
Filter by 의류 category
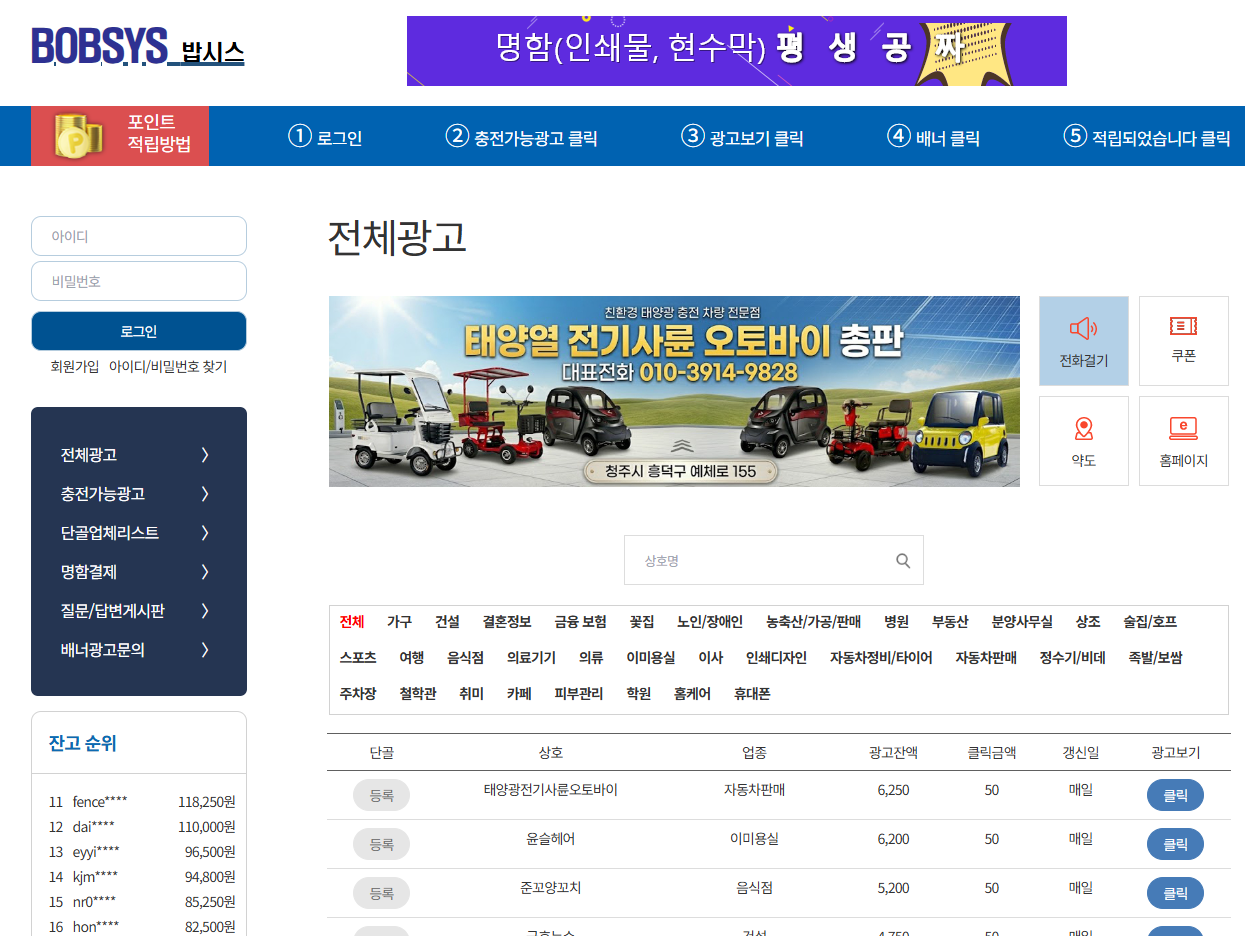591,658
